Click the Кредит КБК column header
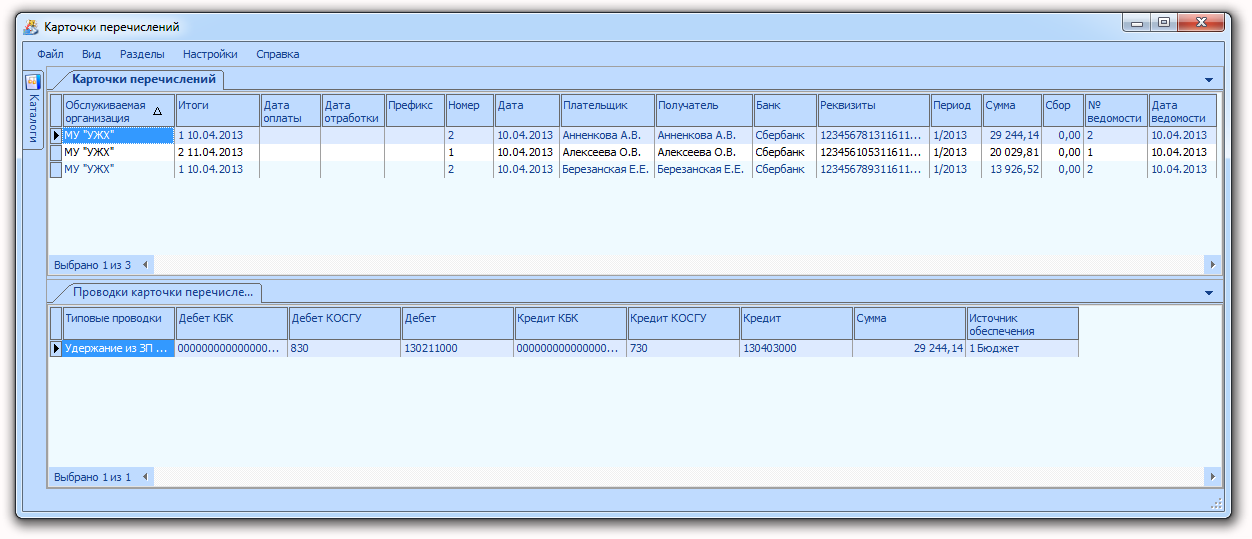Screen dimensions: 1252x539 (x=571, y=324)
